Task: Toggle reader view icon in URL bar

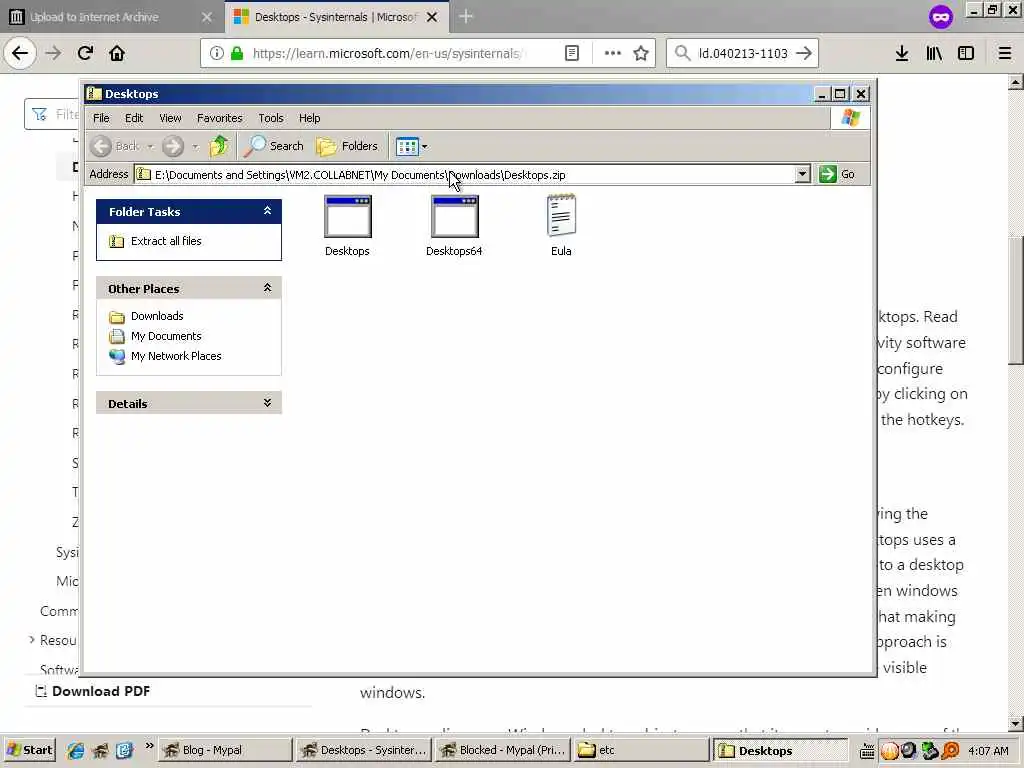Action: [x=571, y=54]
